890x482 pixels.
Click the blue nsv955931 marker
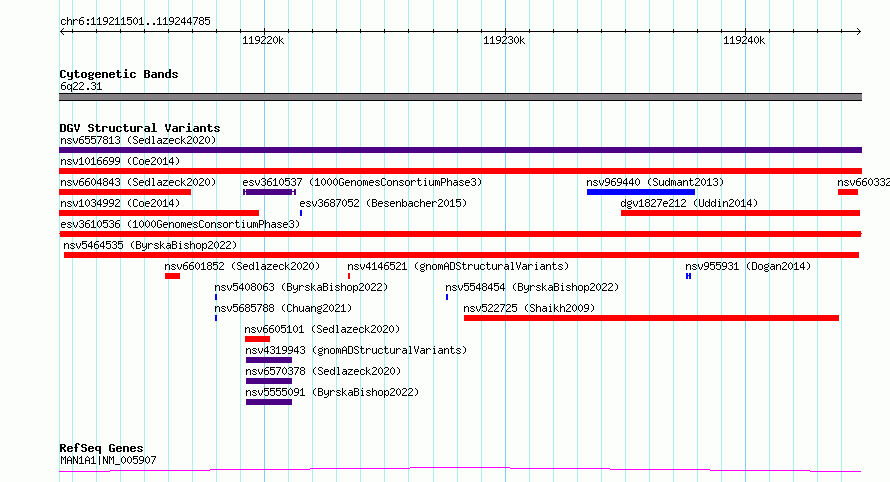coord(689,276)
